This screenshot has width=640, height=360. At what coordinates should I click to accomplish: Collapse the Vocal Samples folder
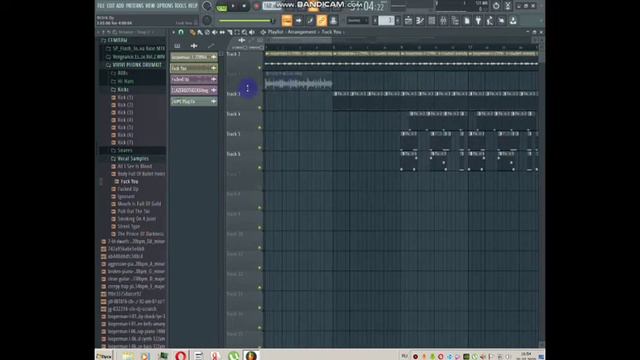coord(130,159)
